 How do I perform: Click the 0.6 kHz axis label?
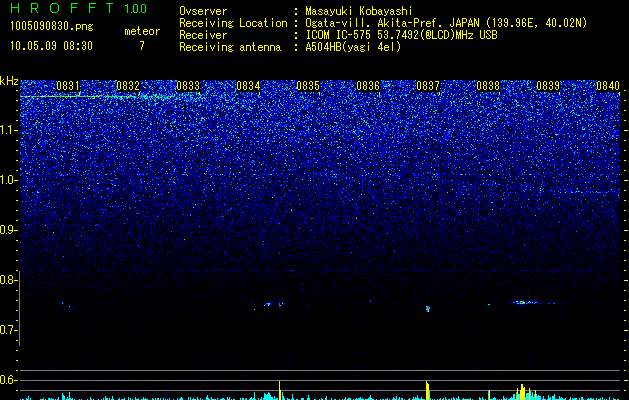[x=8, y=380]
